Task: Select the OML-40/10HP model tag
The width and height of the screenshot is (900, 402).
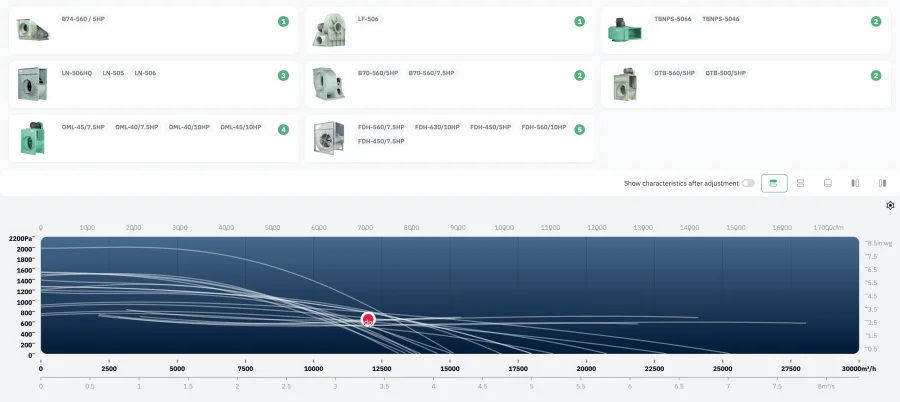Action: [x=189, y=127]
